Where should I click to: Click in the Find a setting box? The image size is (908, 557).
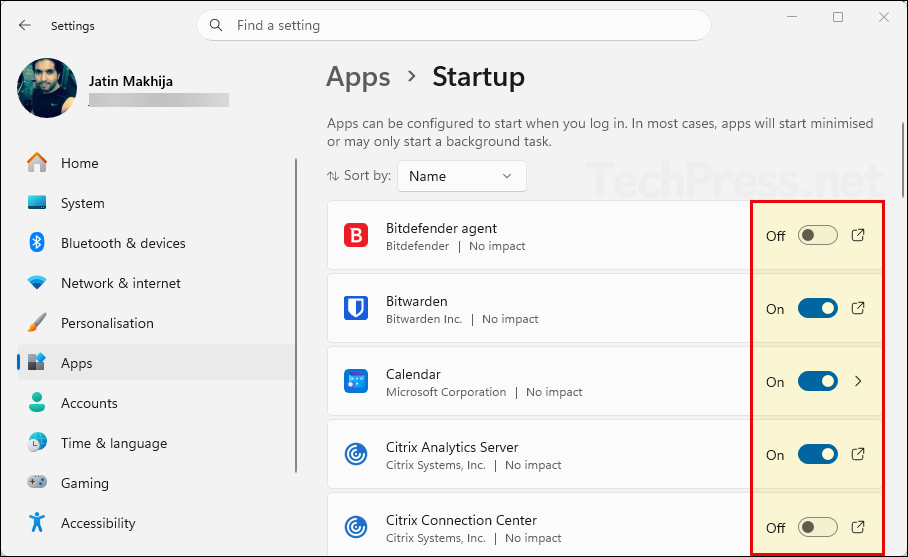click(x=453, y=25)
